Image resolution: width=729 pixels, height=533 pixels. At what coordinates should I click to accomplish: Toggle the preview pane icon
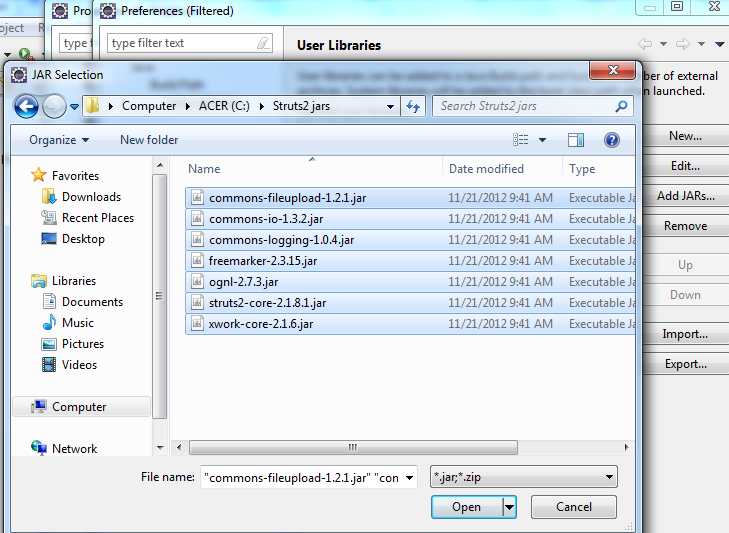point(576,140)
